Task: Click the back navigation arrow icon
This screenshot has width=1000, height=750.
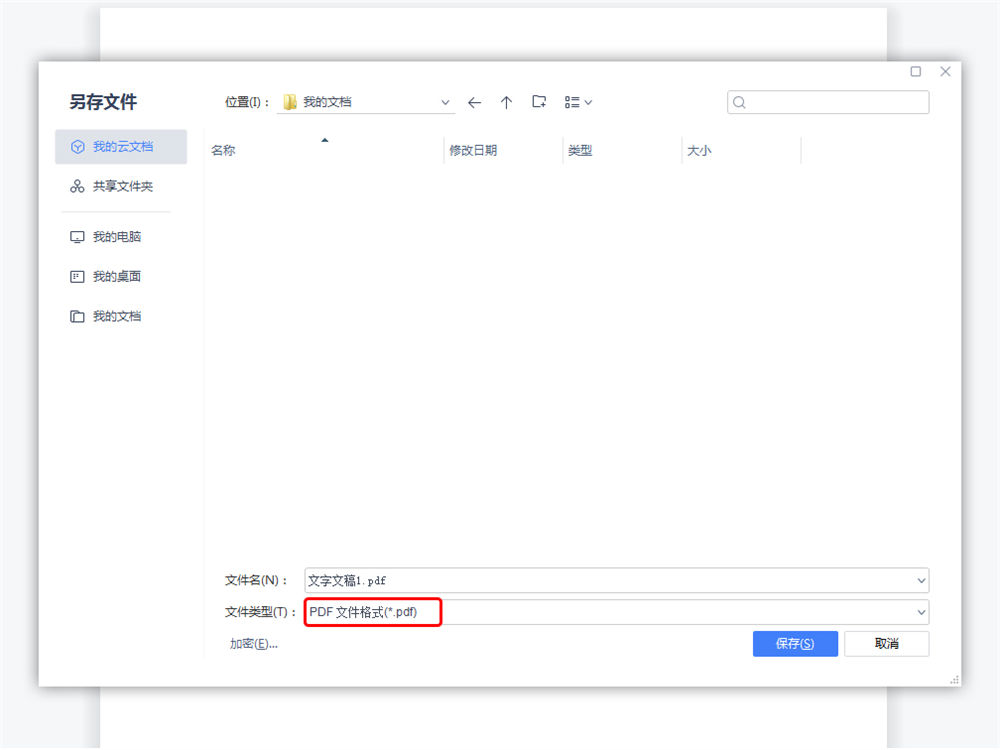Action: coord(474,102)
